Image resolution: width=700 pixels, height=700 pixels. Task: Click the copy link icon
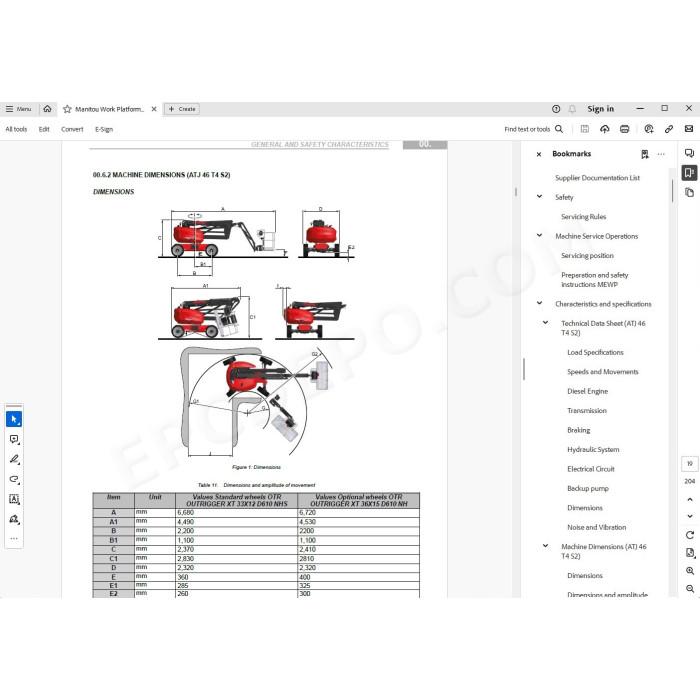point(669,129)
